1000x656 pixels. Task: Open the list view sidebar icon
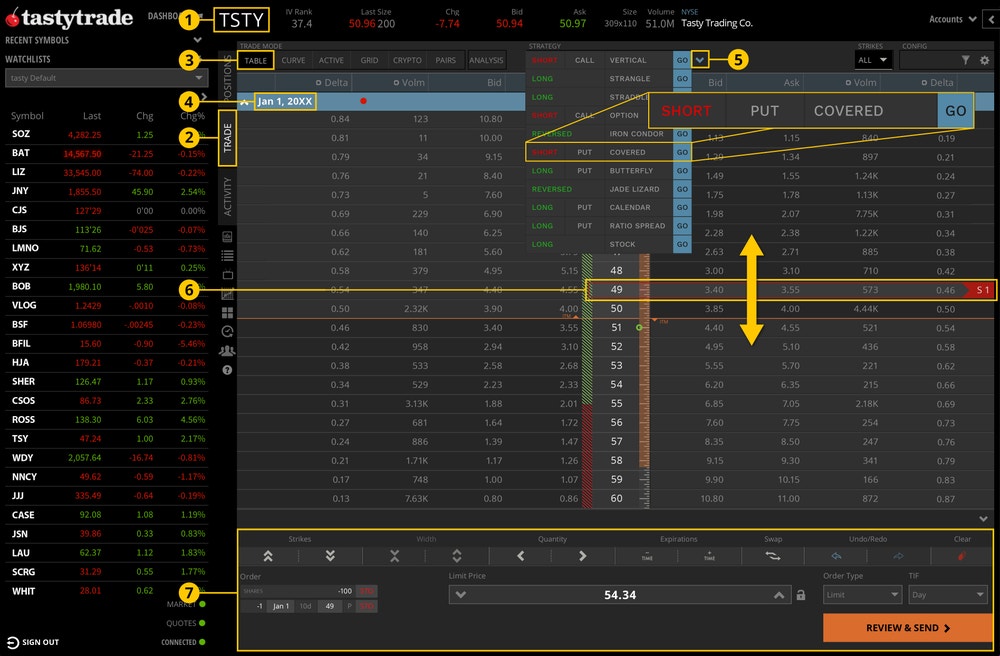(227, 256)
